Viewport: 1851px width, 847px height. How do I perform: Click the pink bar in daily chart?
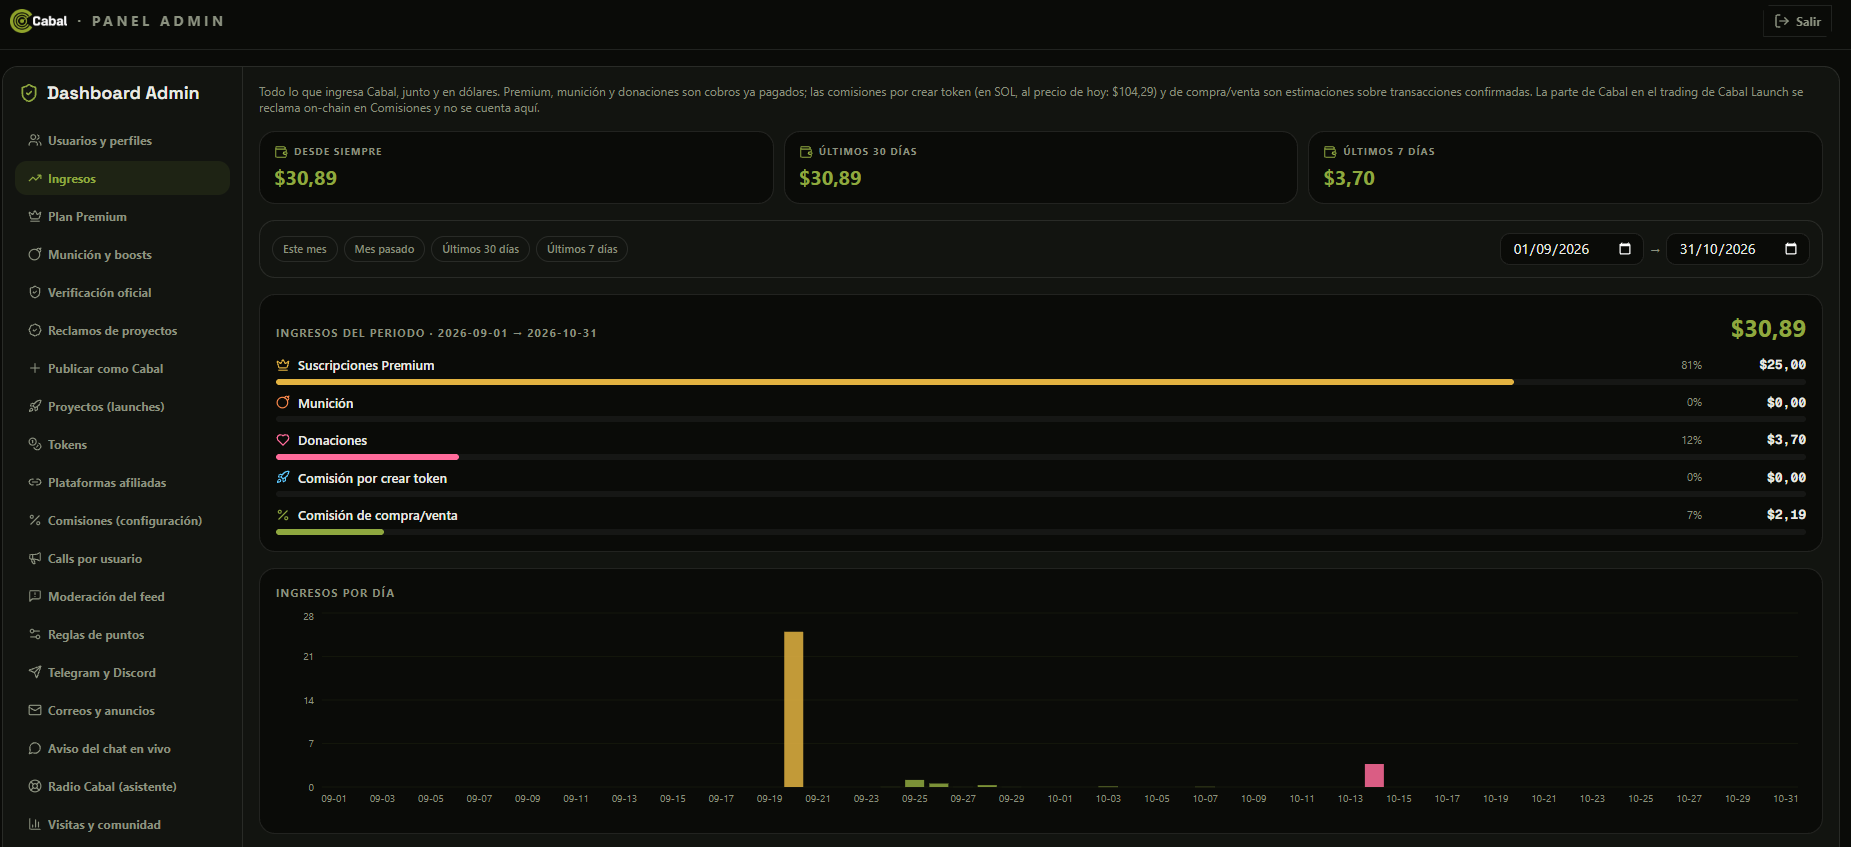[1374, 775]
